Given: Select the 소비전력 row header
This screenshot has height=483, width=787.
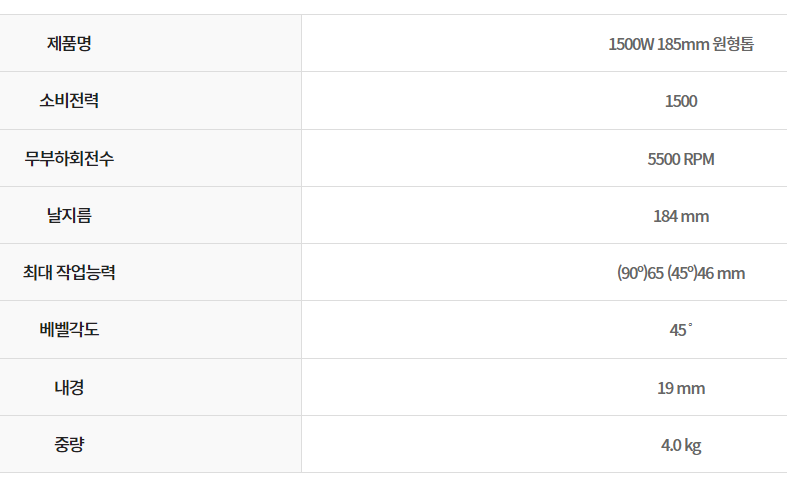Looking at the screenshot, I should coord(69,101).
